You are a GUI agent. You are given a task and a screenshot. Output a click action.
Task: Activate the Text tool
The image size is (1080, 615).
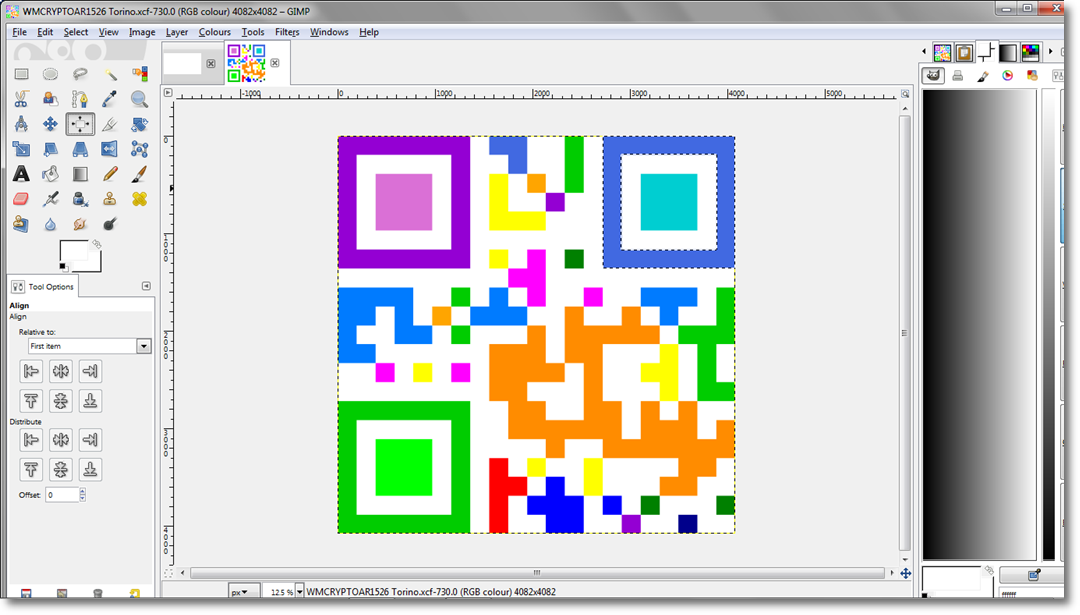coord(21,174)
